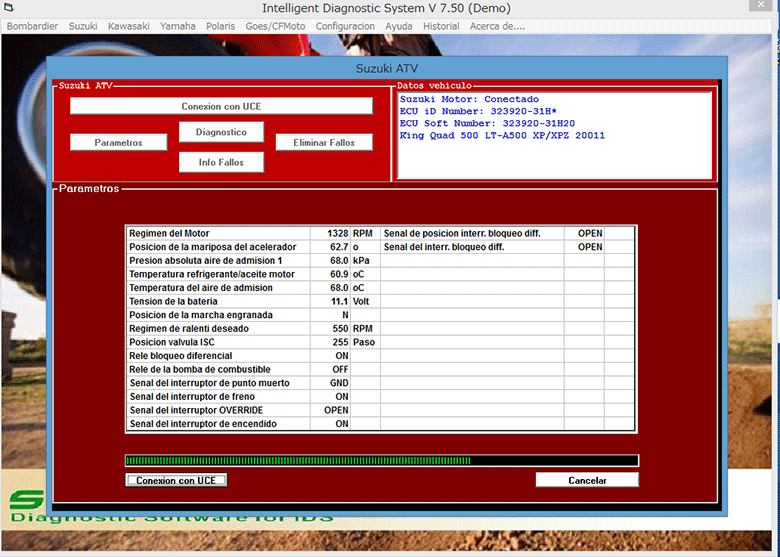Select the 'King Quad 500 LT-A500 XP/XPZ 20011' line

502,135
